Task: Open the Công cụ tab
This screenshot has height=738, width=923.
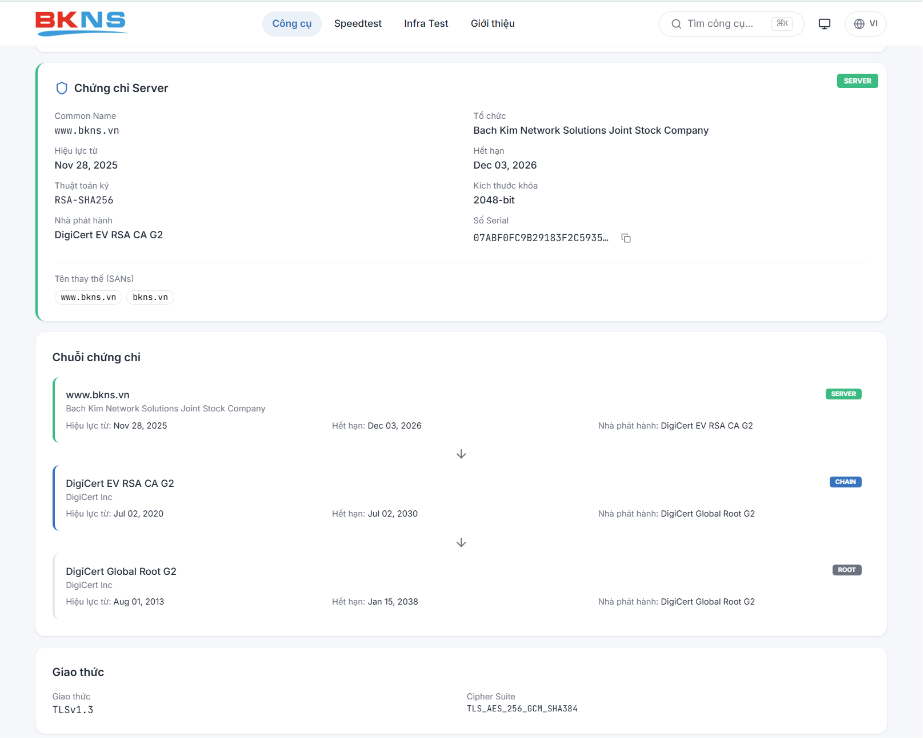Action: (x=292, y=24)
